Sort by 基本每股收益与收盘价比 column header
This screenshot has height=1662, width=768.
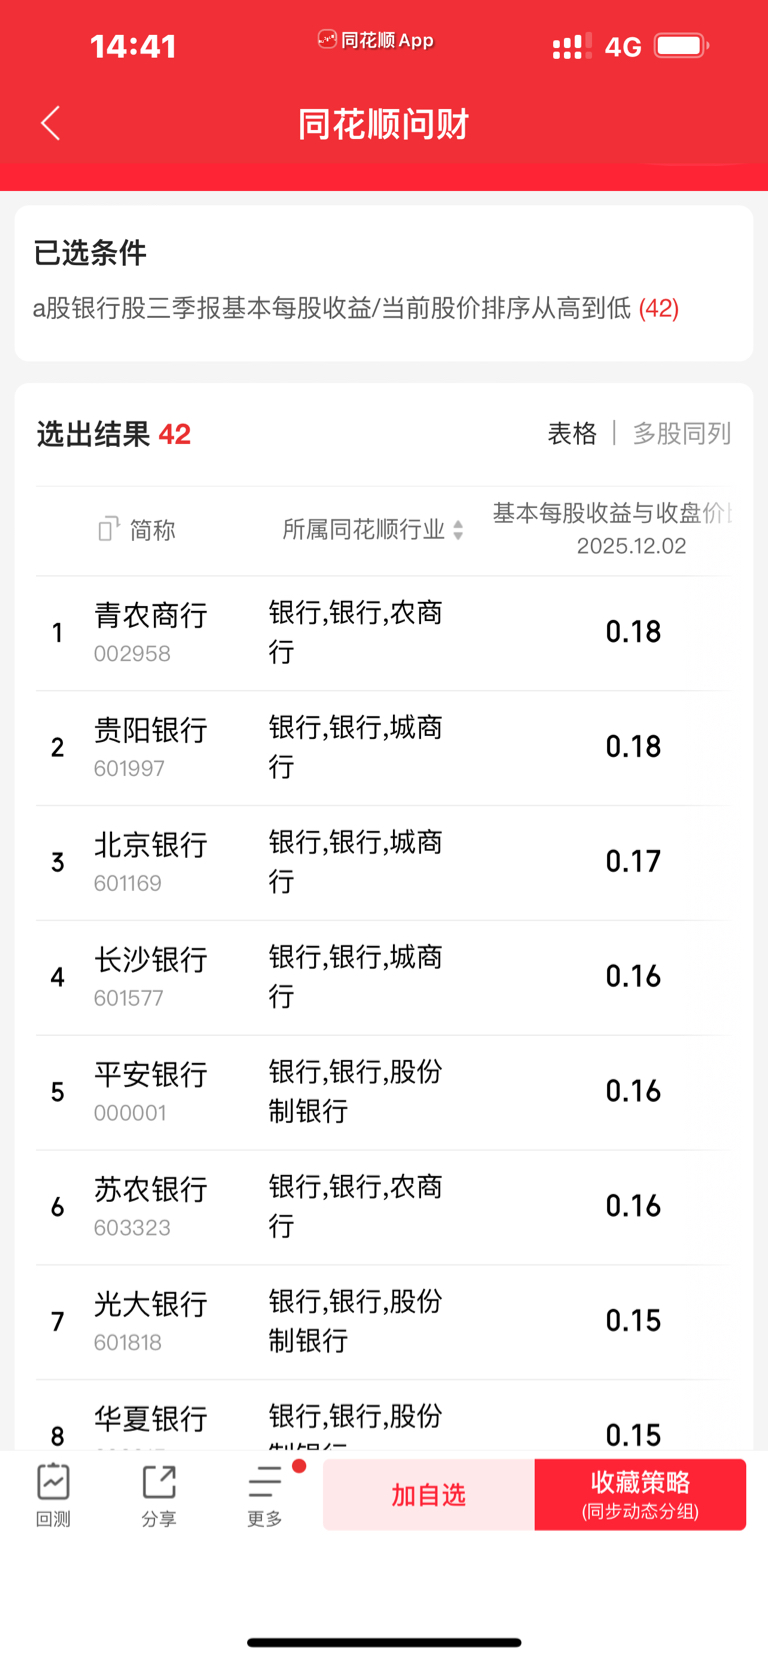pos(612,528)
